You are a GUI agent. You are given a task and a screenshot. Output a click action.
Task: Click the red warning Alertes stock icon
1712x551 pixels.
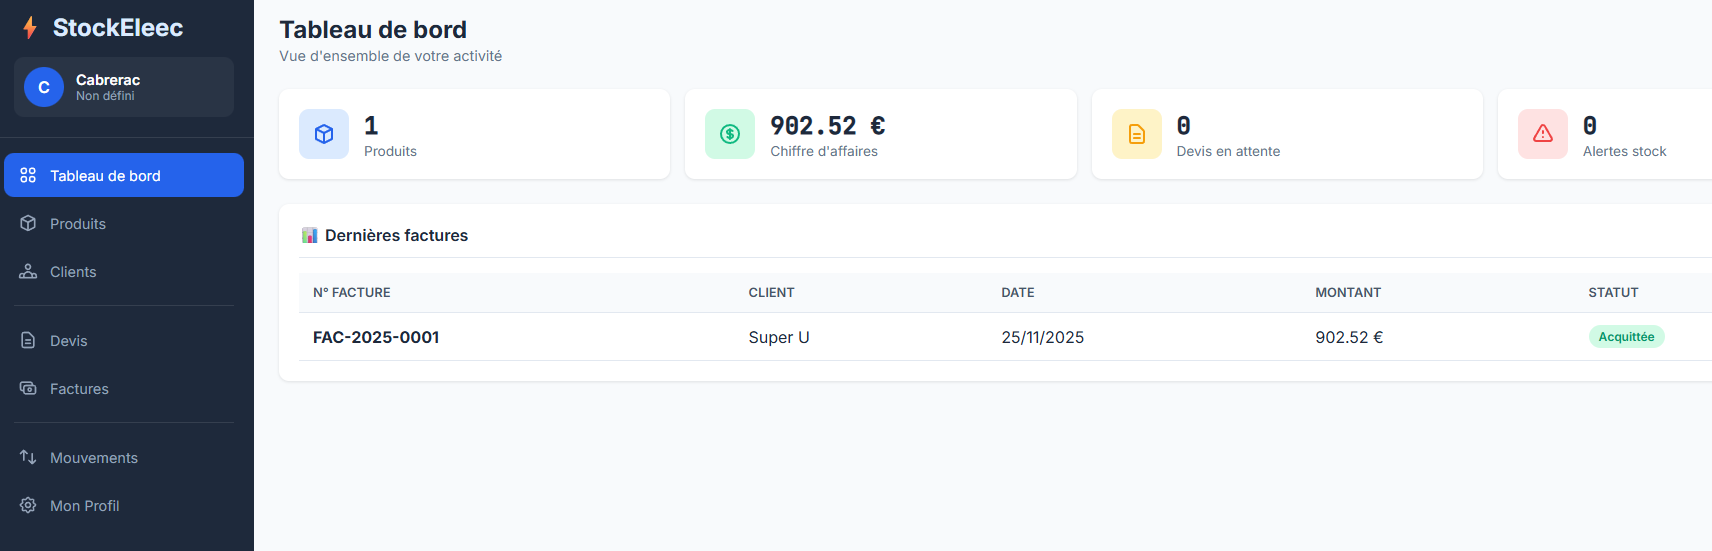coord(1543,134)
